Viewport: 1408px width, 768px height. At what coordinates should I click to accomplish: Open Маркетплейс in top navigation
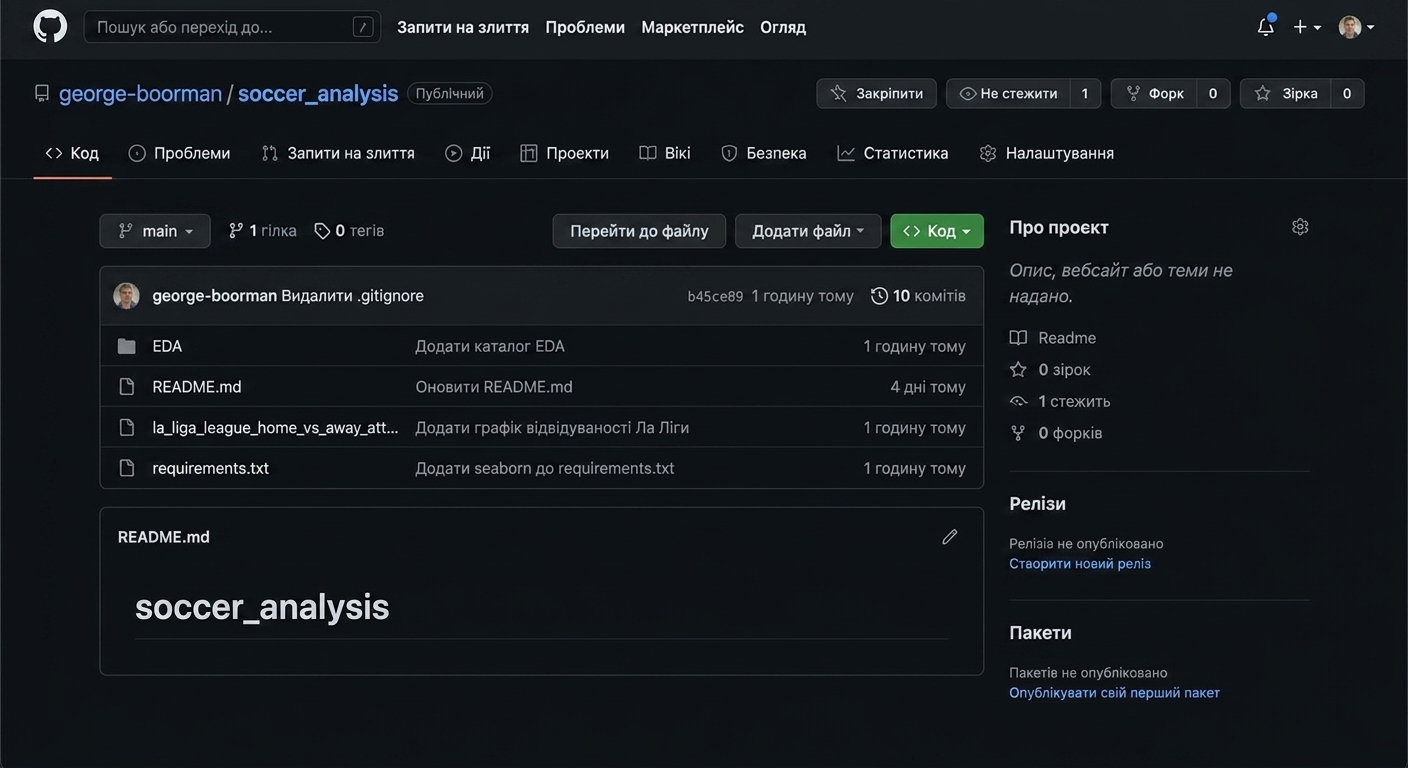coord(692,27)
